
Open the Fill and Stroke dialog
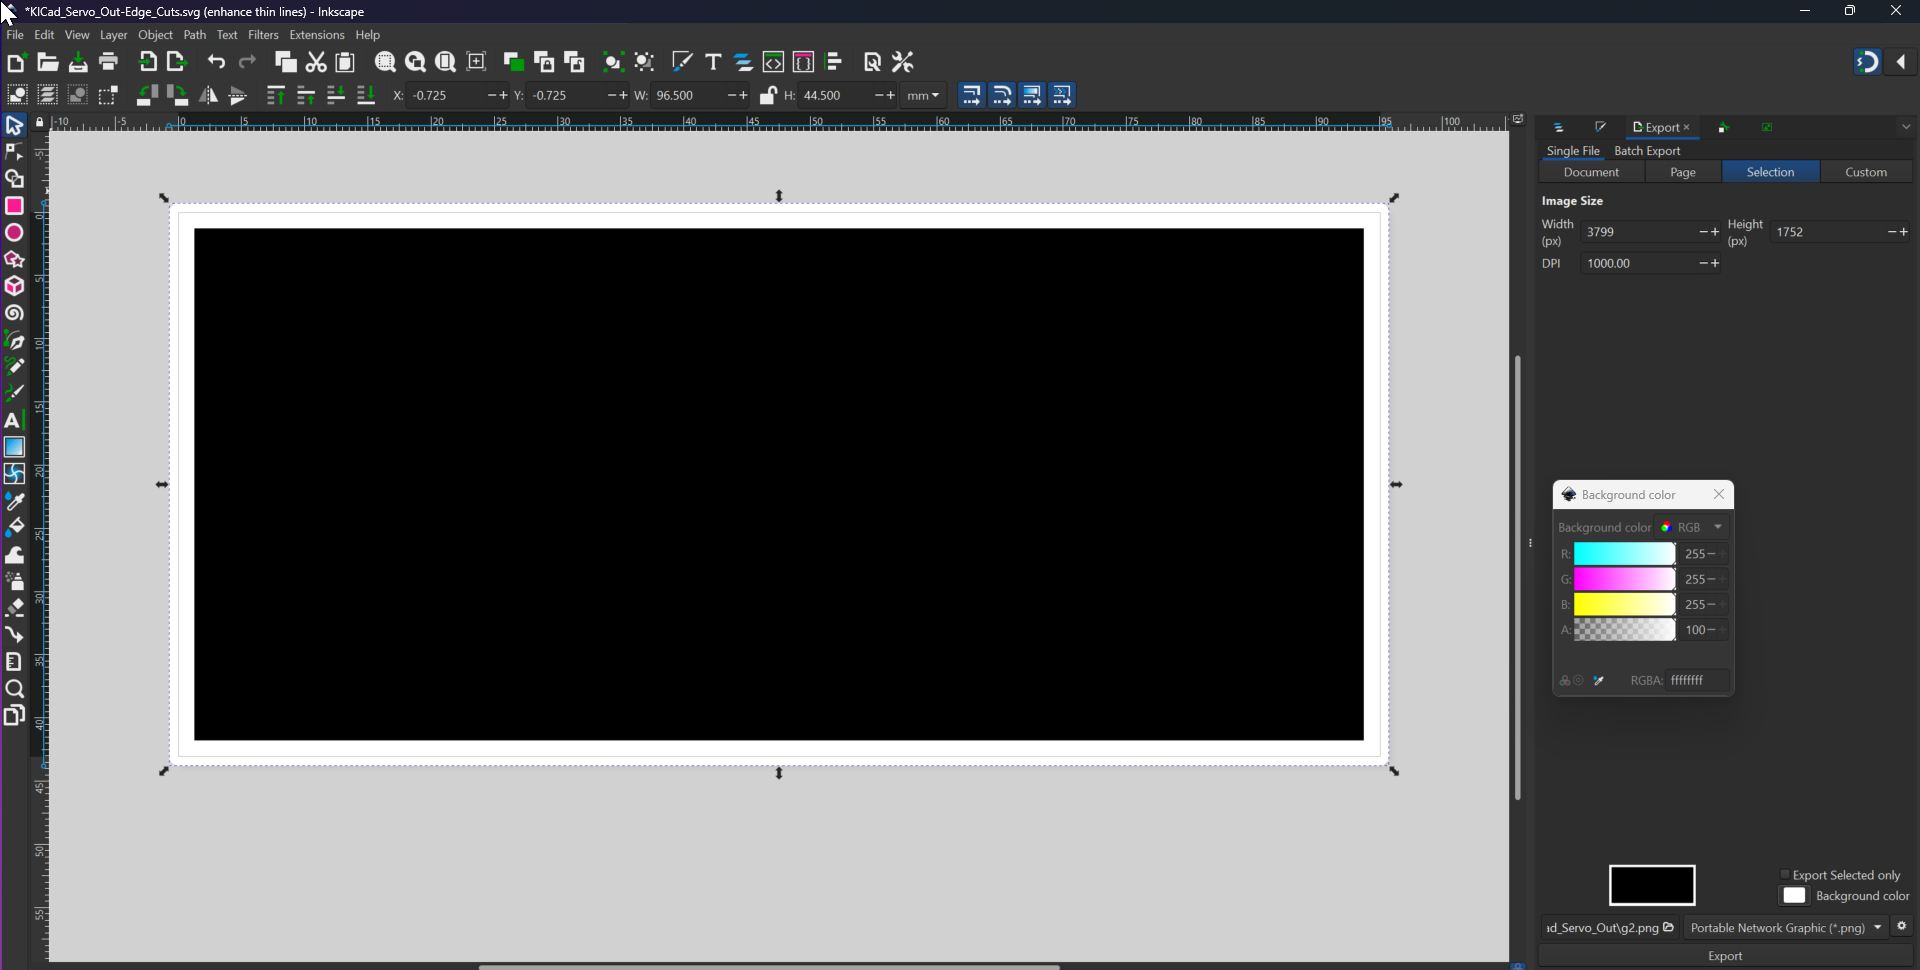[x=682, y=61]
